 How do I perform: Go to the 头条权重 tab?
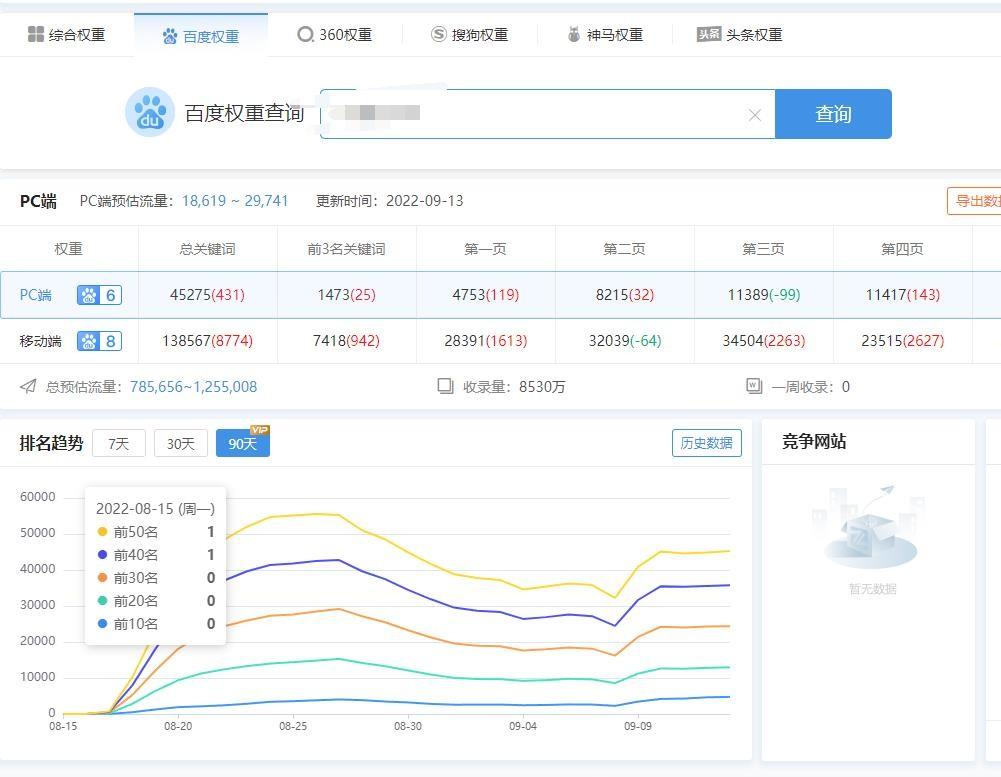click(739, 35)
